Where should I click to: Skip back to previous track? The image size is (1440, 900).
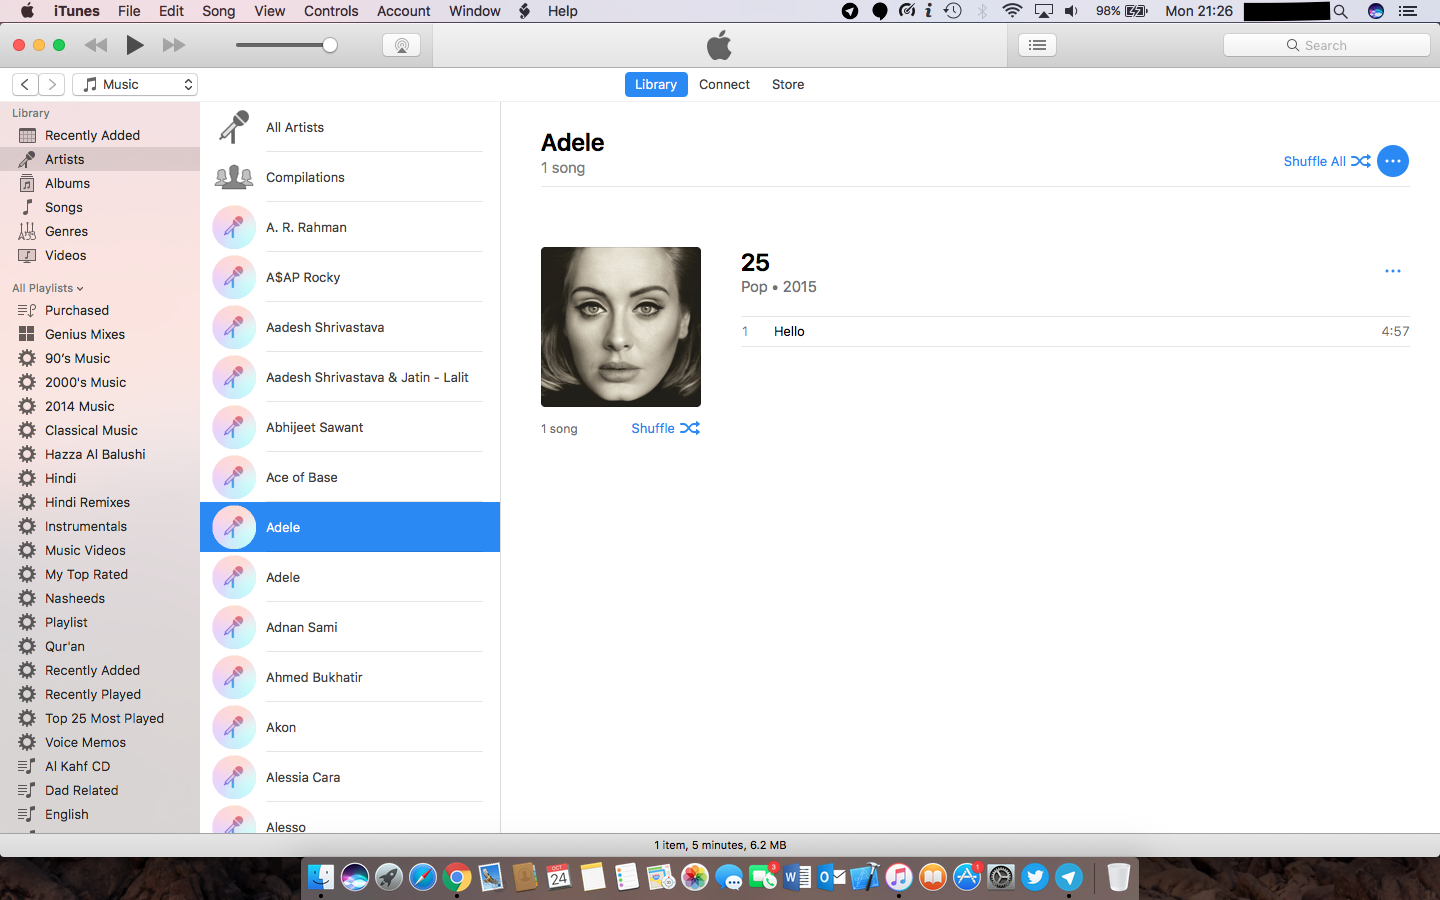point(96,45)
